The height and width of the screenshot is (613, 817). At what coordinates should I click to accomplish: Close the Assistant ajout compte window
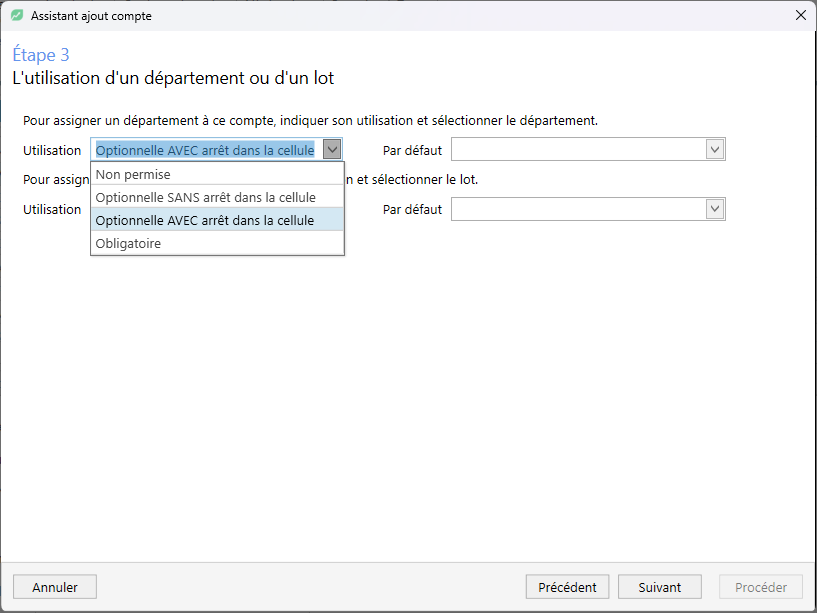801,16
